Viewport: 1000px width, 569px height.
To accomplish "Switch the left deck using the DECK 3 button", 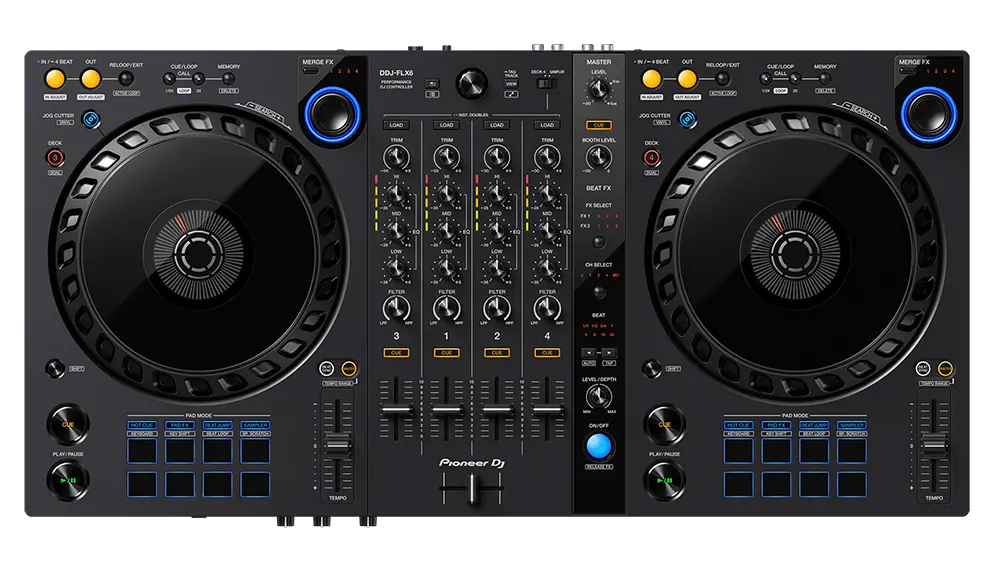I will point(55,158).
